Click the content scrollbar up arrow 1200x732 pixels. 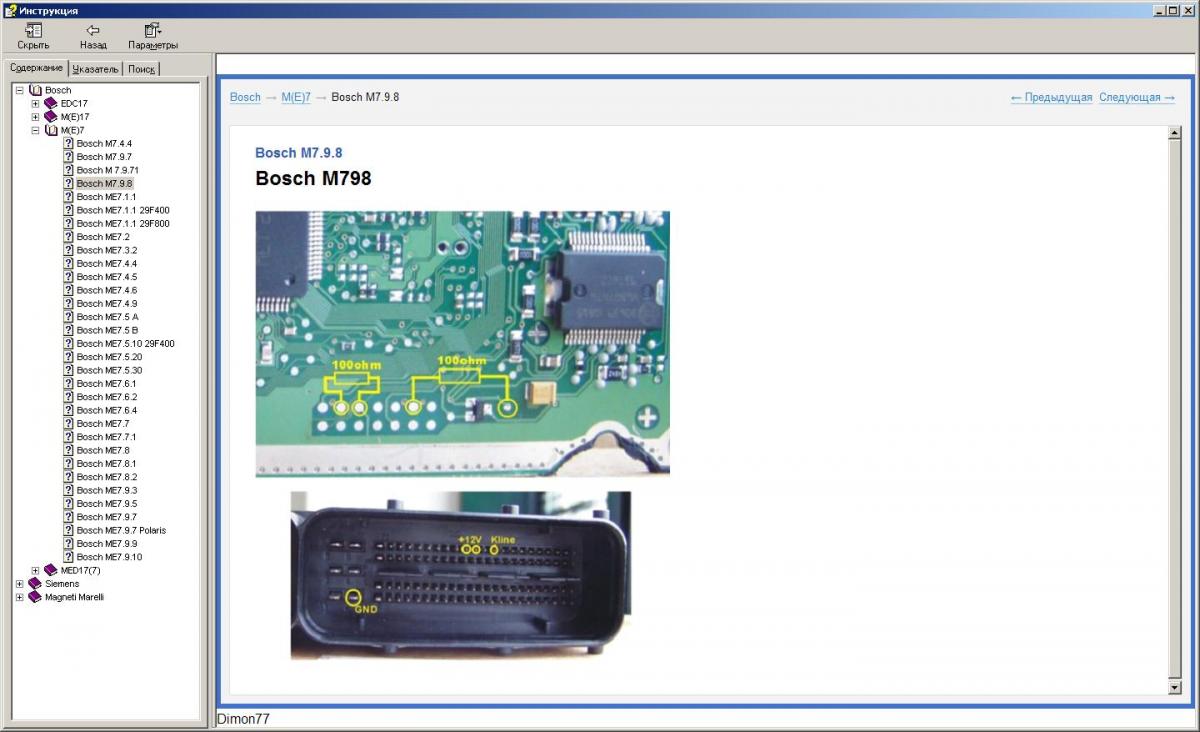click(x=1175, y=133)
